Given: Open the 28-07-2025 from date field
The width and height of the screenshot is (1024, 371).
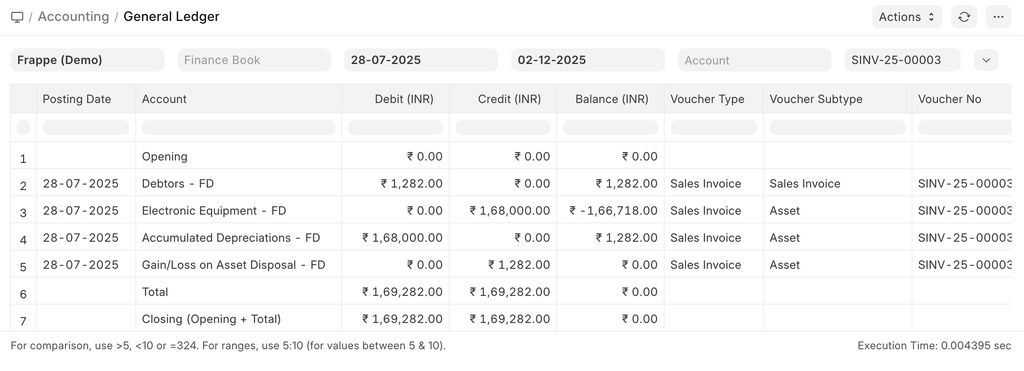Looking at the screenshot, I should (421, 60).
